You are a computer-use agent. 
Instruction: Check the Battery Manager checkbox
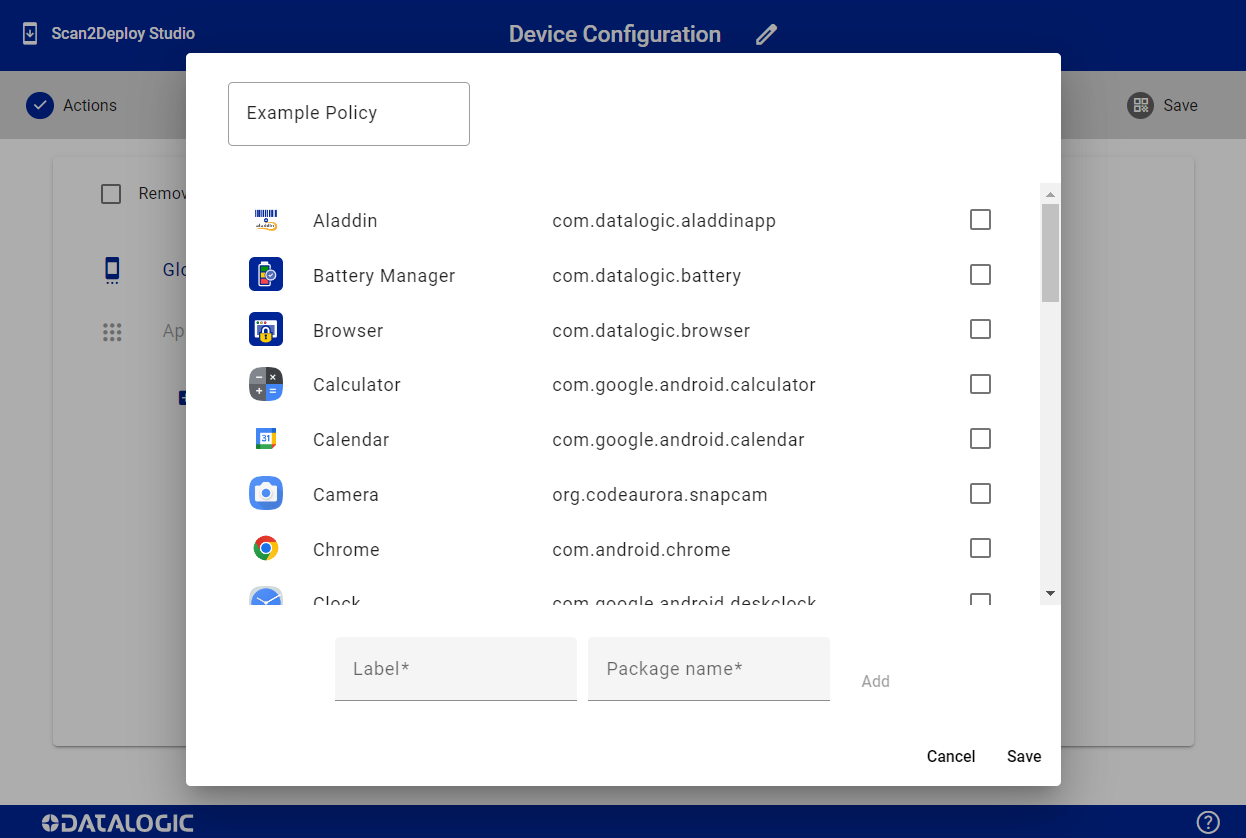[x=981, y=275]
